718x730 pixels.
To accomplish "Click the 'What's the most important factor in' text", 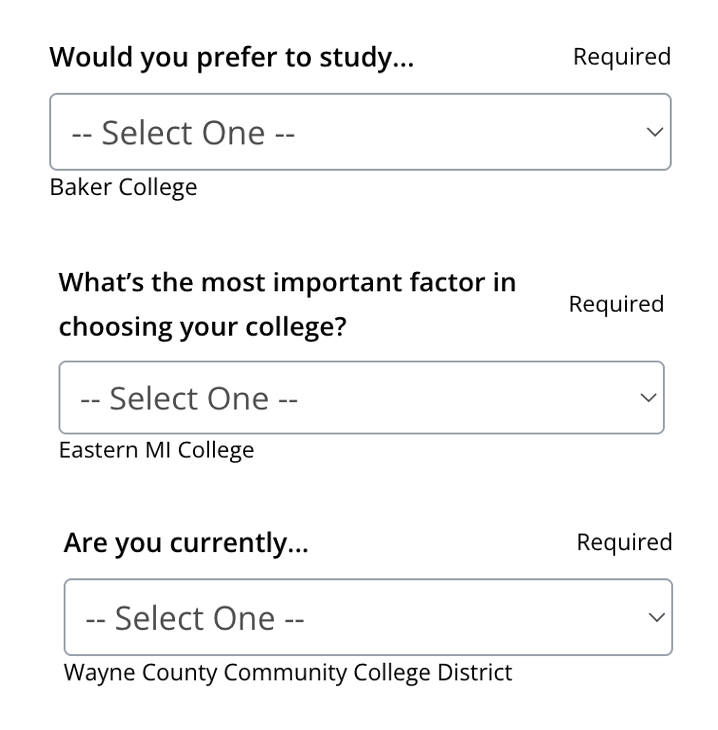I will pyautogui.click(x=287, y=283).
